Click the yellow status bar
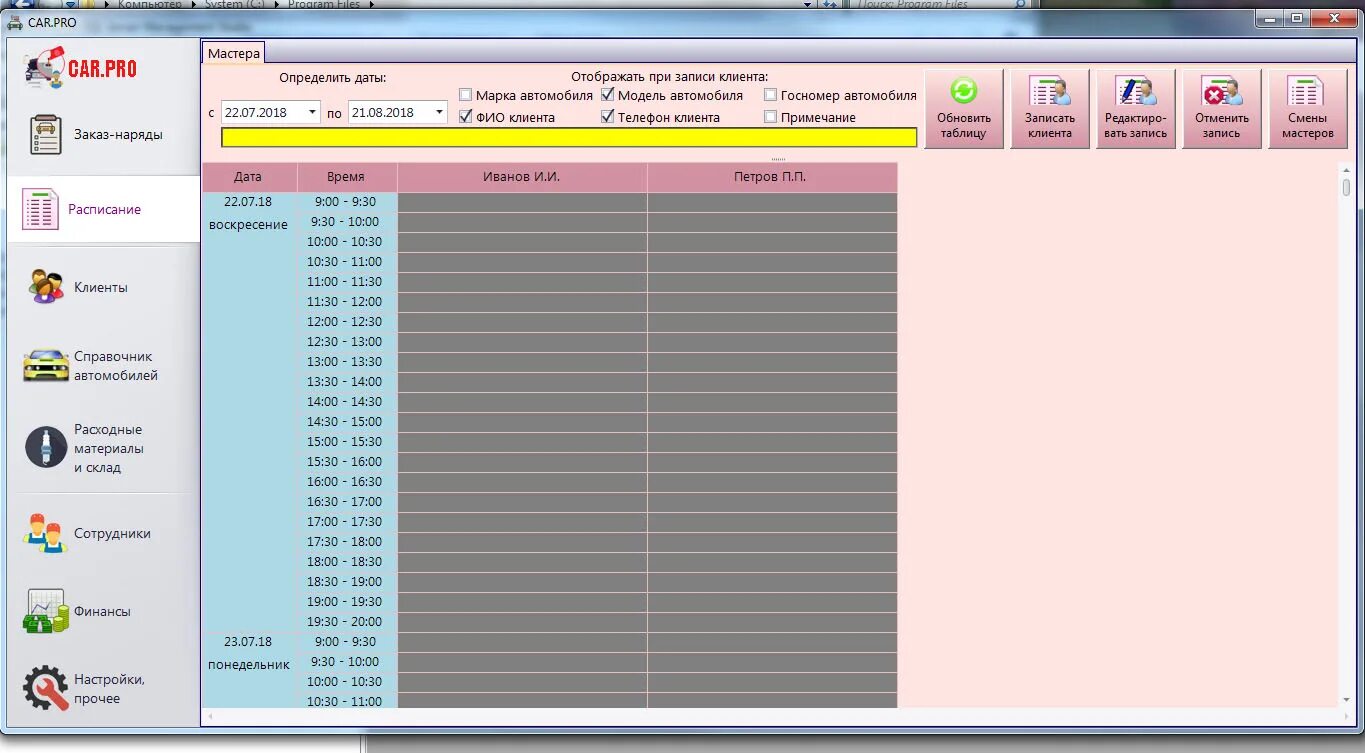Screen dimensions: 1365x753 [569, 138]
